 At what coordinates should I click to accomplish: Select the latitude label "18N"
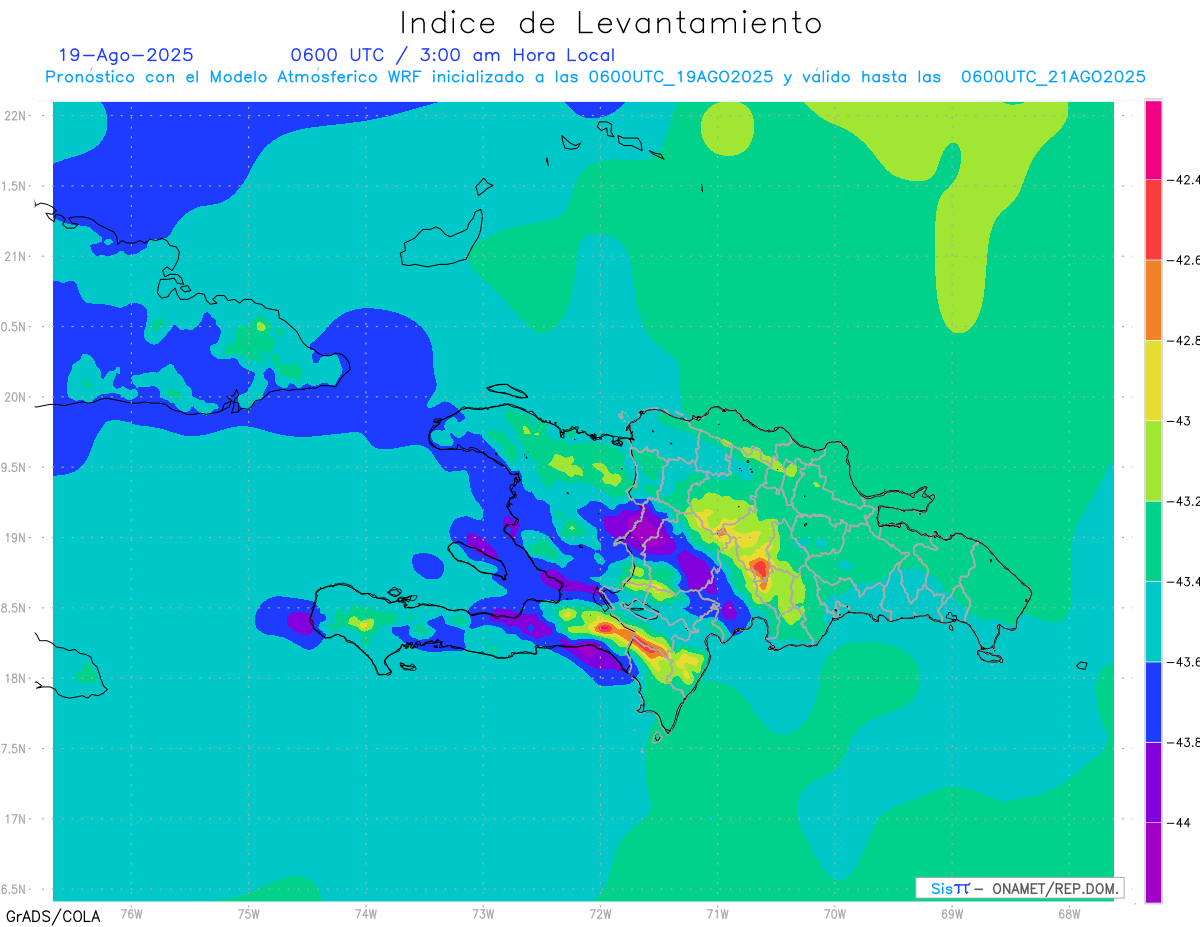coord(15,678)
